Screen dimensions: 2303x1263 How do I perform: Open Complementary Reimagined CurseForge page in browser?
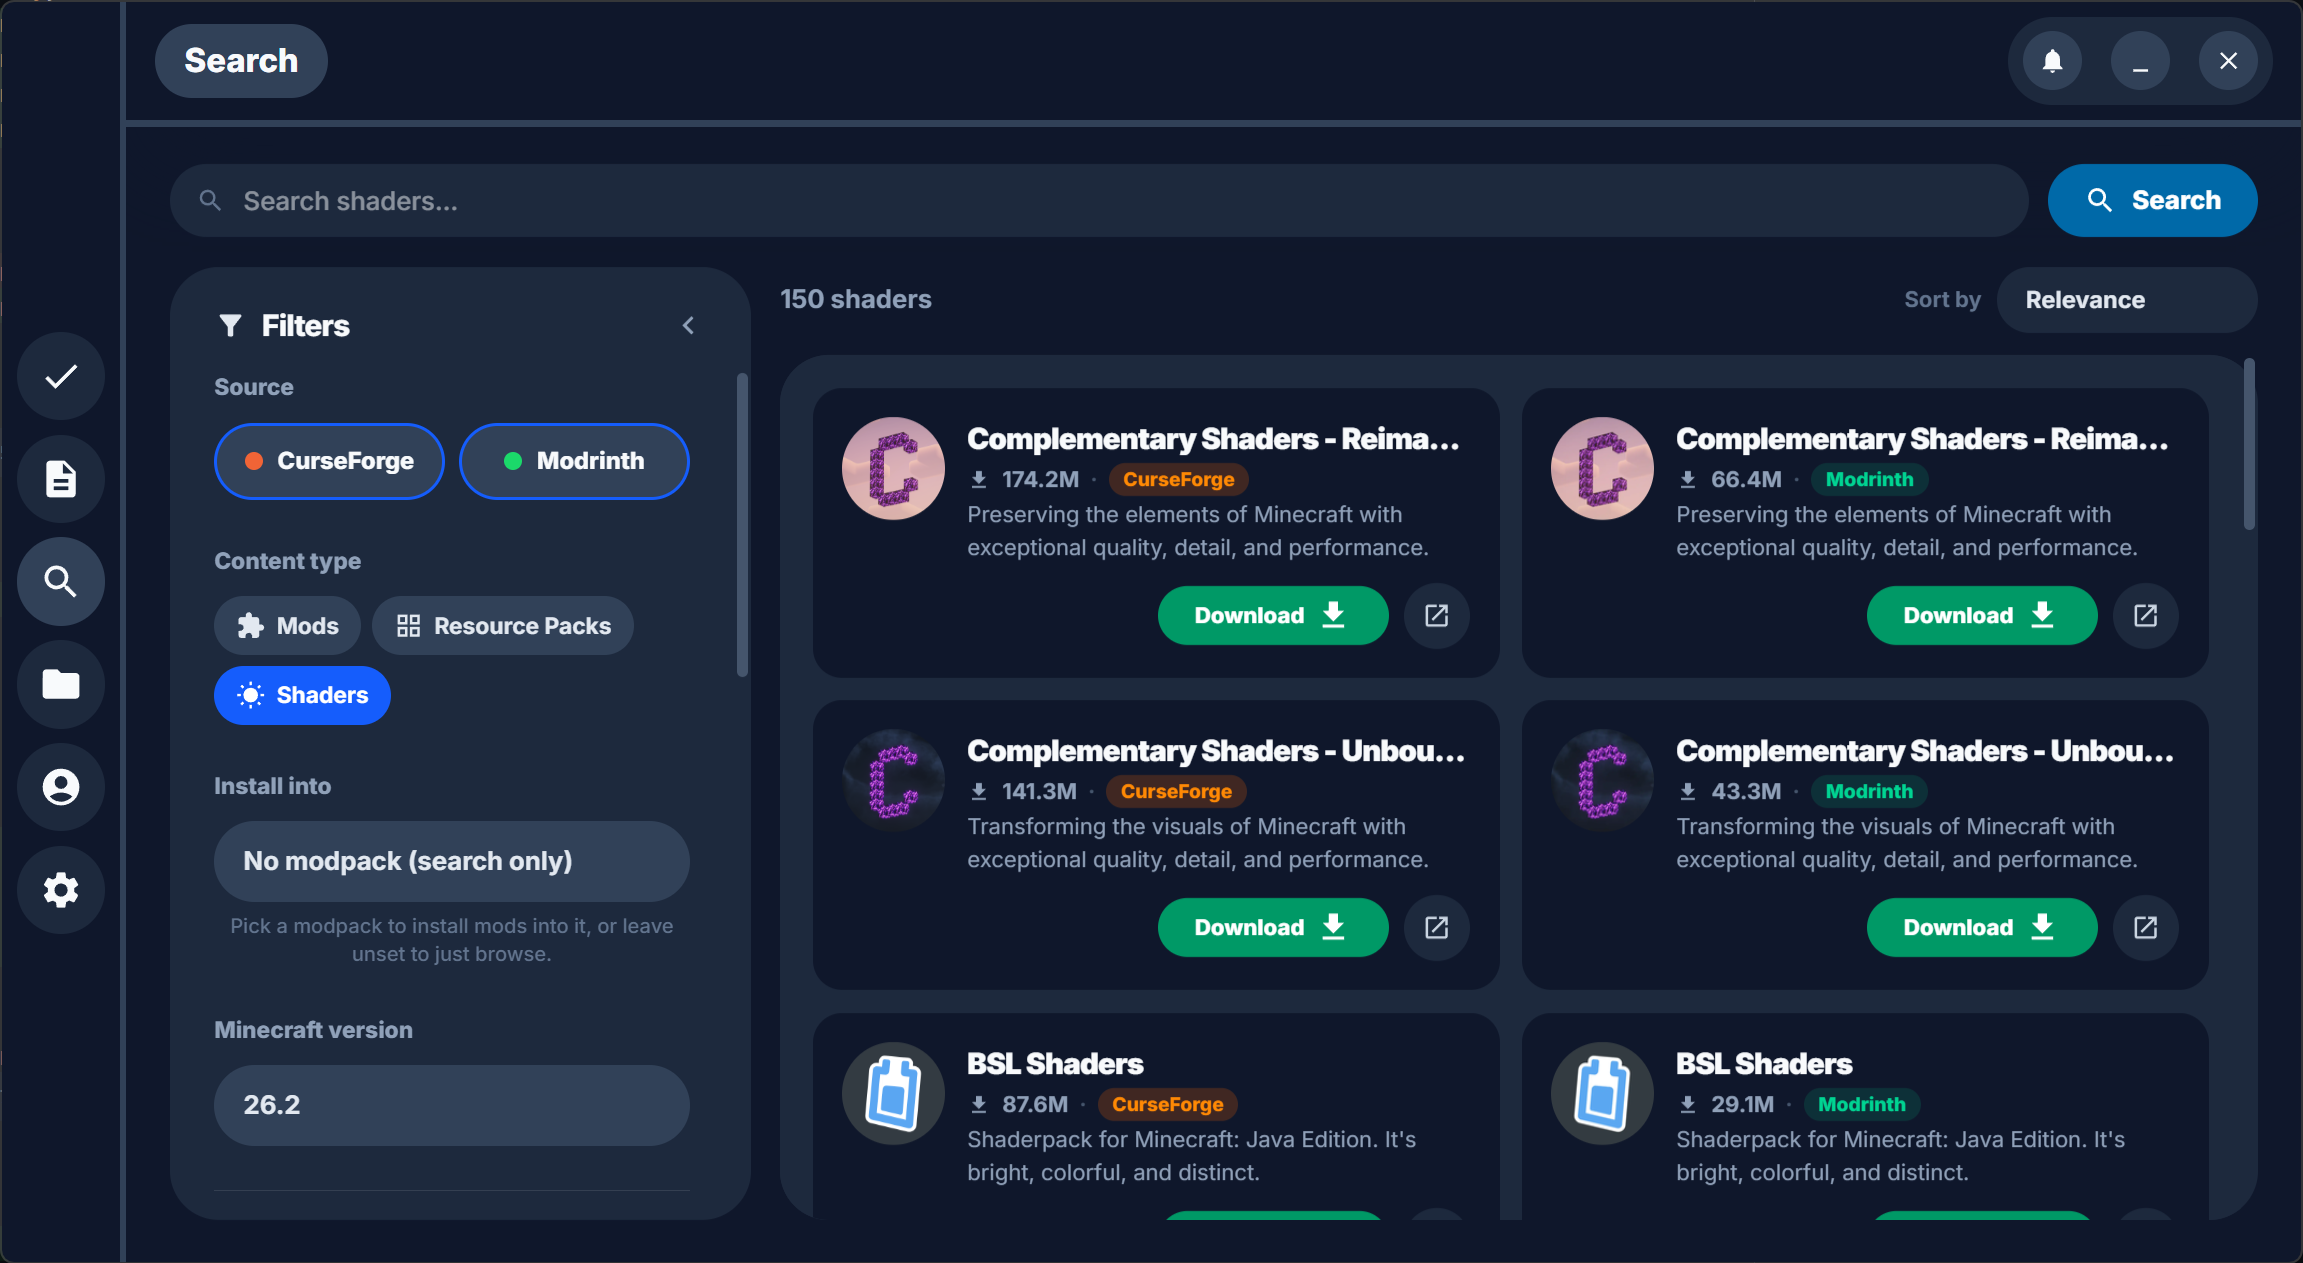[1436, 616]
